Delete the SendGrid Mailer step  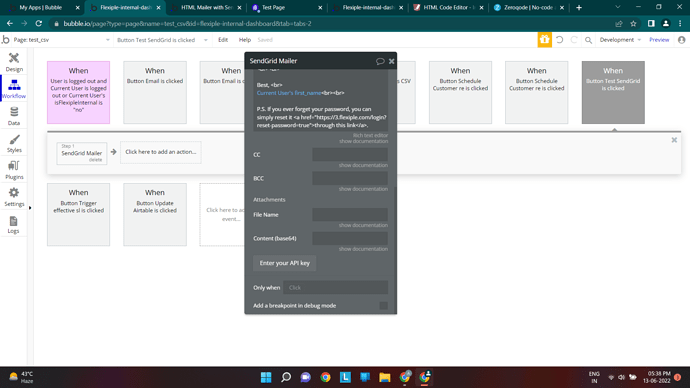[x=95, y=160]
